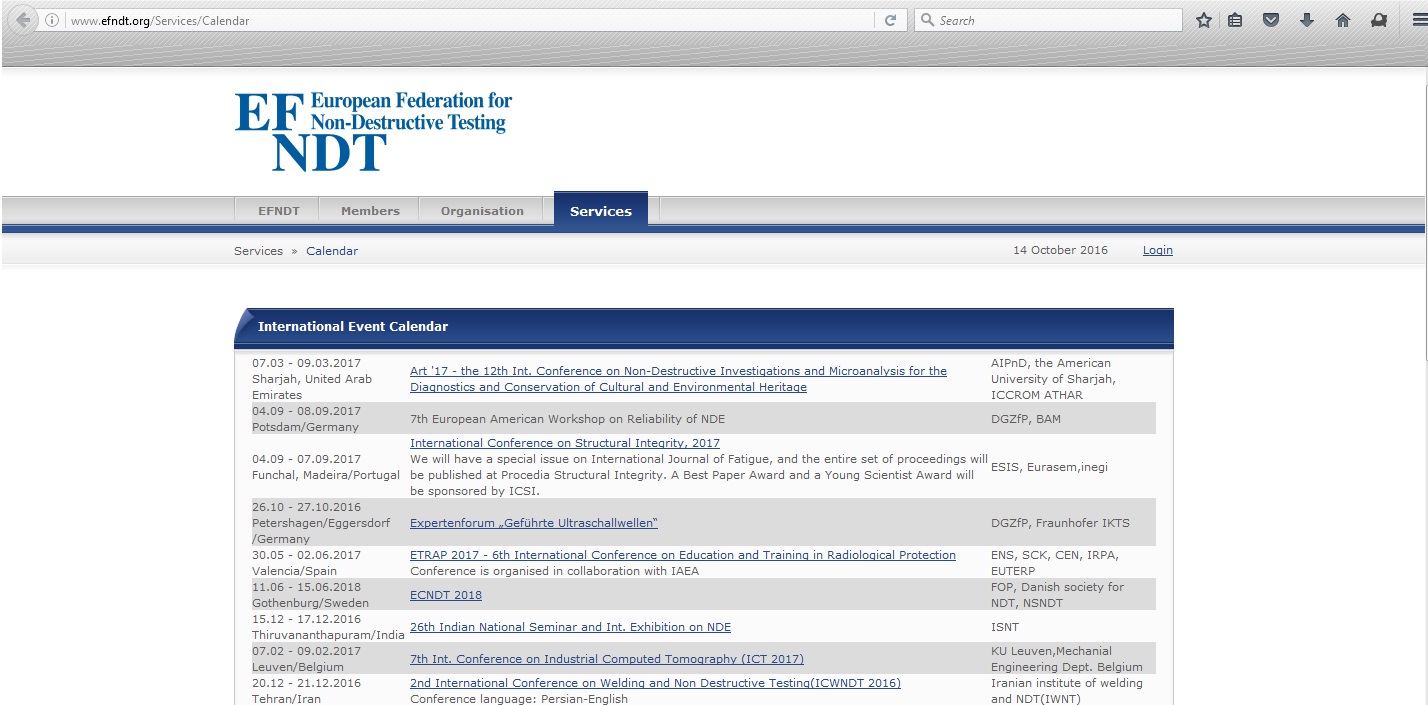This screenshot has width=1428, height=705.
Task: Click the Calendar breadcrumb link
Action: click(x=332, y=251)
